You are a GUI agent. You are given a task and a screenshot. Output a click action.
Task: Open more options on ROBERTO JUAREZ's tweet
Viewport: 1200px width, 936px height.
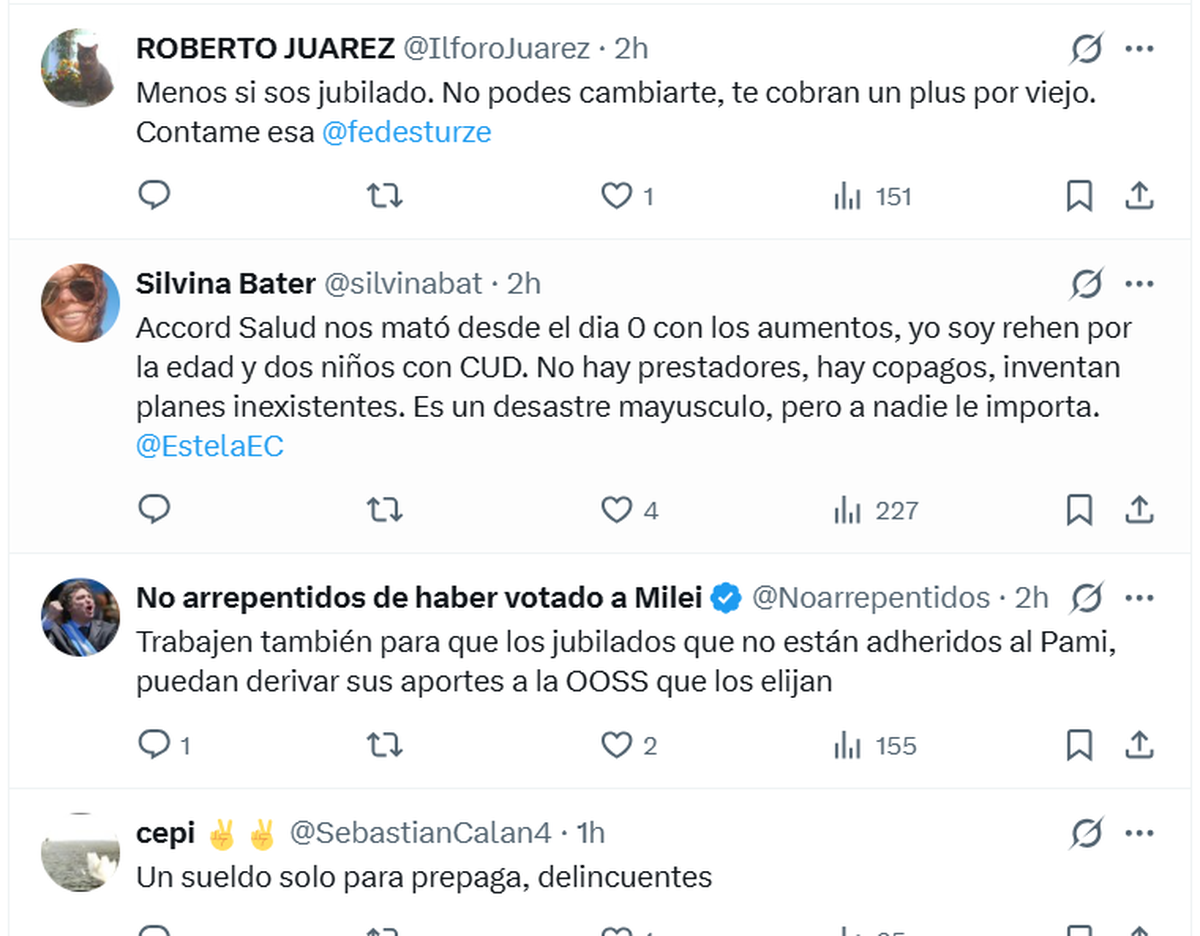1140,48
